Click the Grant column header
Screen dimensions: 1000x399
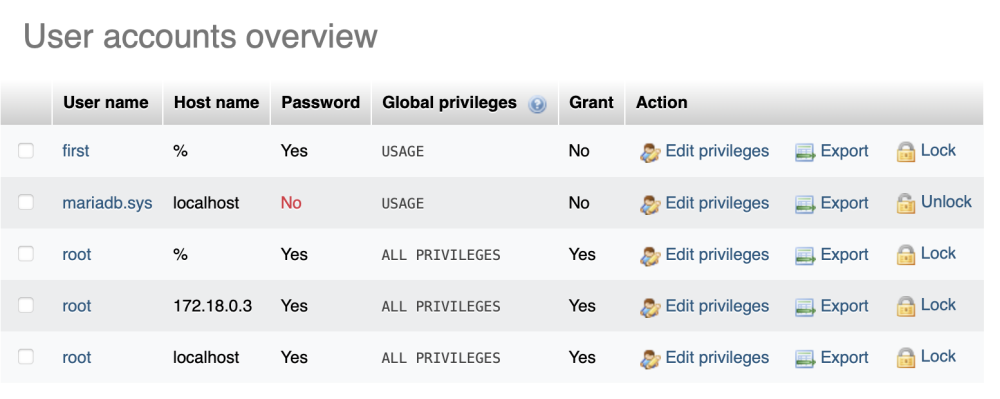(591, 103)
